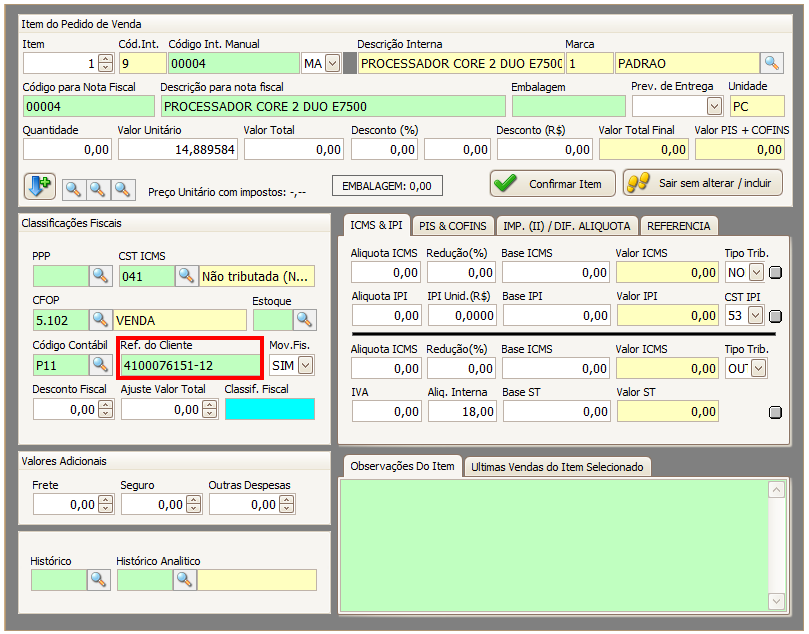Click Sair sem alterar / incluir button
This screenshot has height=634, width=809.
coord(702,184)
